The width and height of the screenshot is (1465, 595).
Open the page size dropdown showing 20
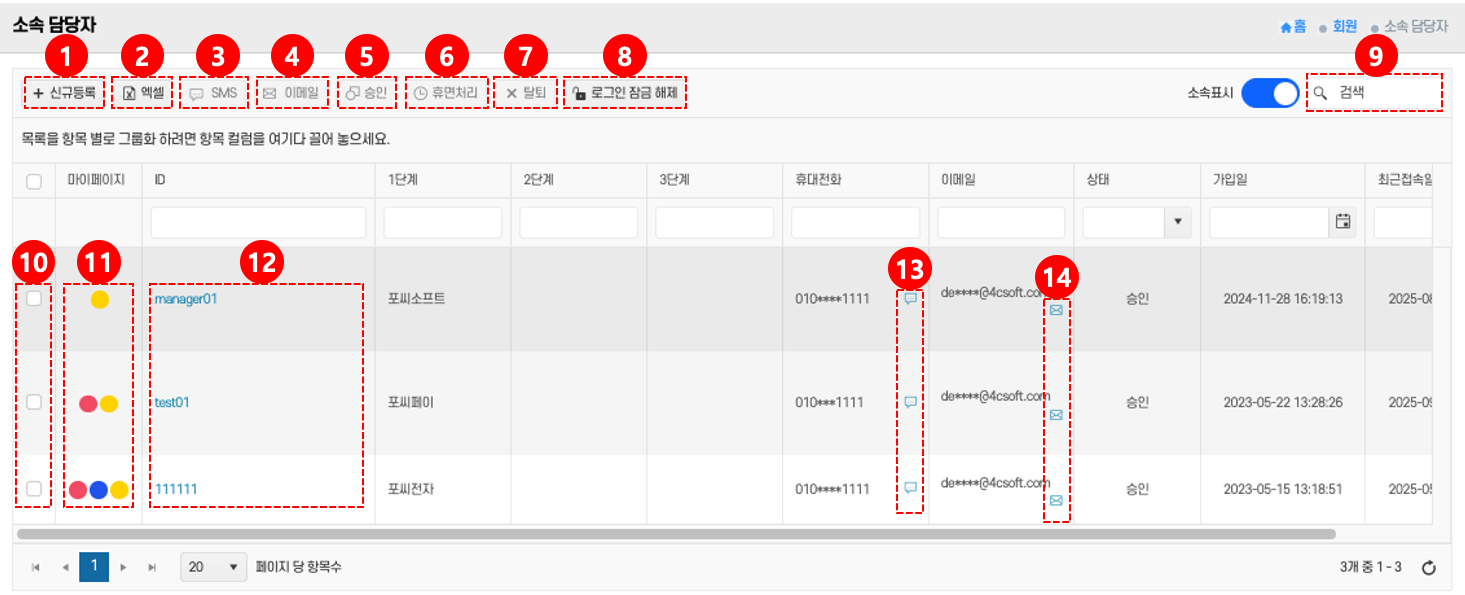point(214,567)
